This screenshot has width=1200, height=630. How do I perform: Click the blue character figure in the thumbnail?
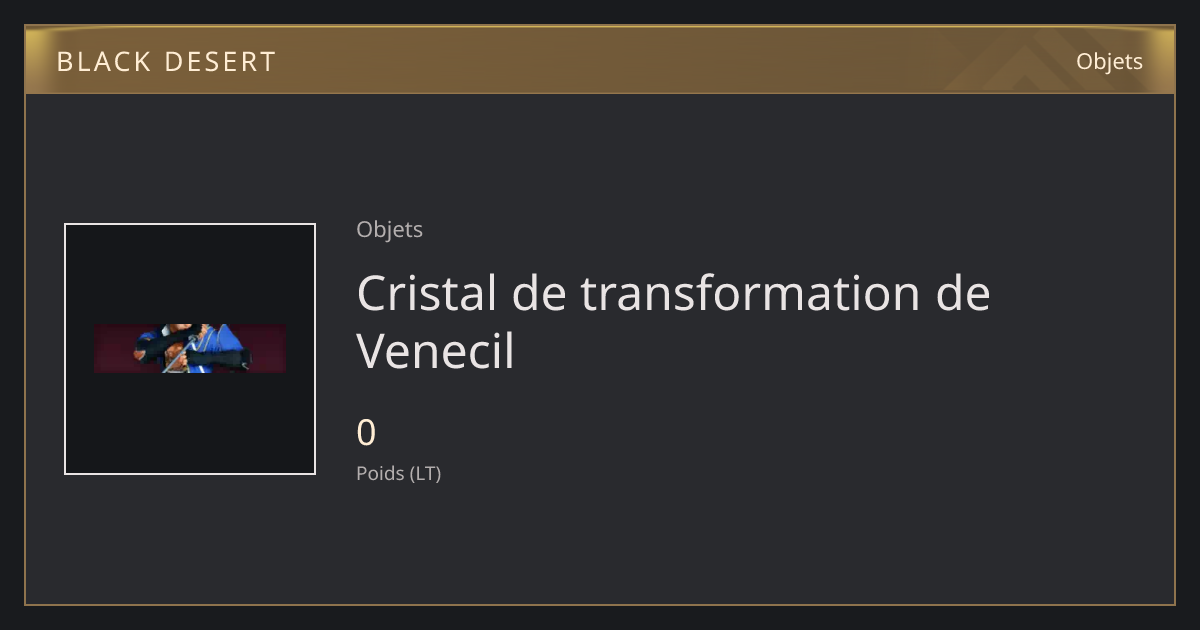click(190, 348)
